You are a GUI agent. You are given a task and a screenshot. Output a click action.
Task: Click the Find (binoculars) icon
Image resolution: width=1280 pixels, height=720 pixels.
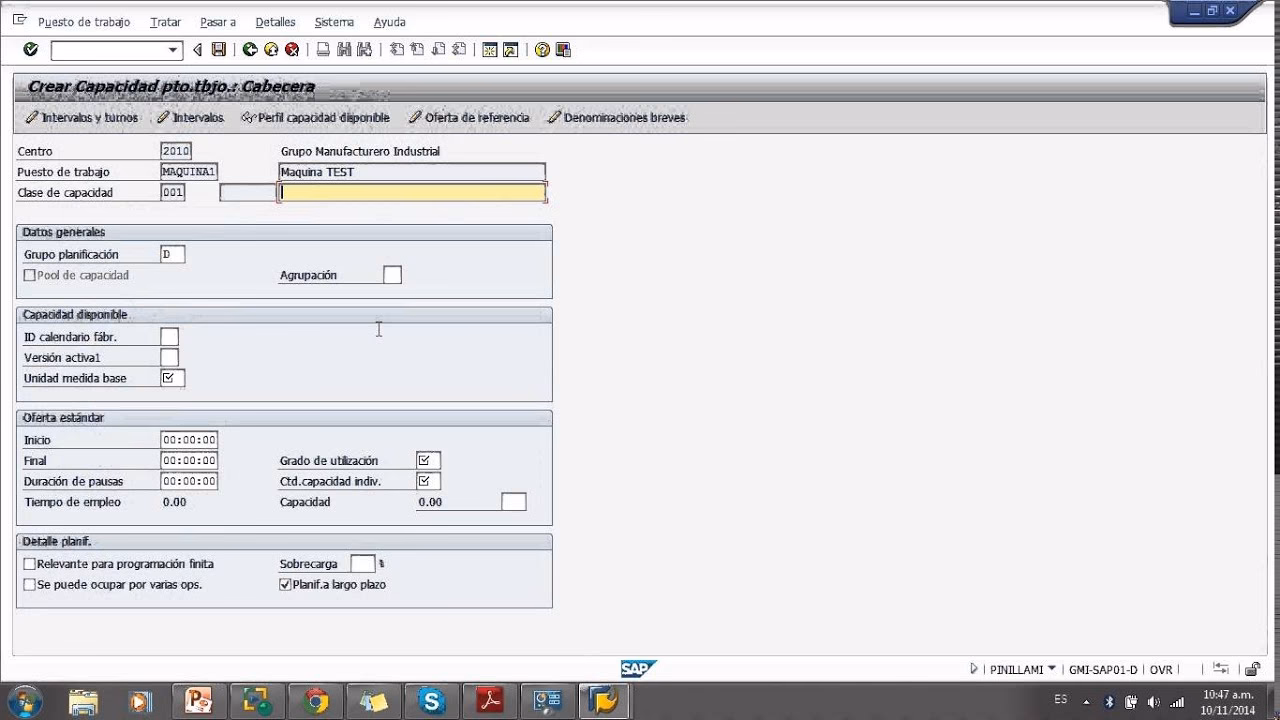coord(345,48)
